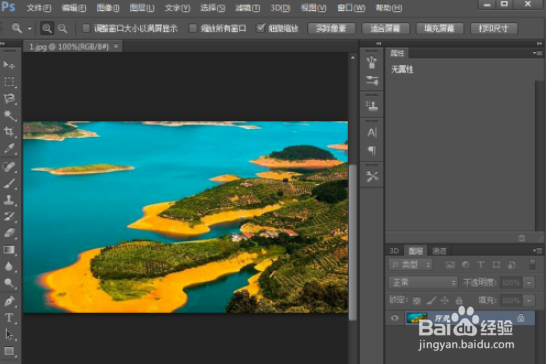
Task: Open the collapsed Brush Presets panel icon
Action: 372,80
